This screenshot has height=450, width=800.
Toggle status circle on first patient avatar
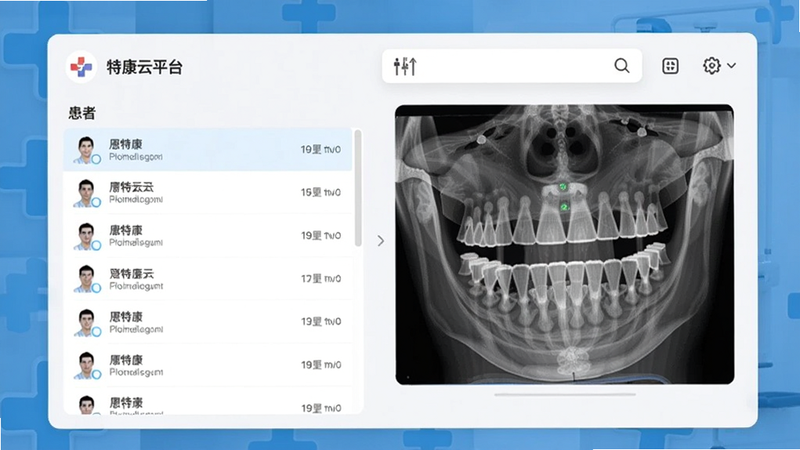(95, 159)
